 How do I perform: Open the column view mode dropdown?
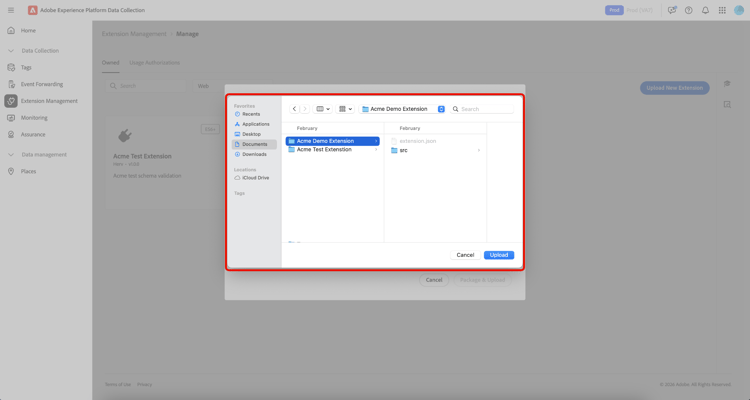pyautogui.click(x=322, y=109)
